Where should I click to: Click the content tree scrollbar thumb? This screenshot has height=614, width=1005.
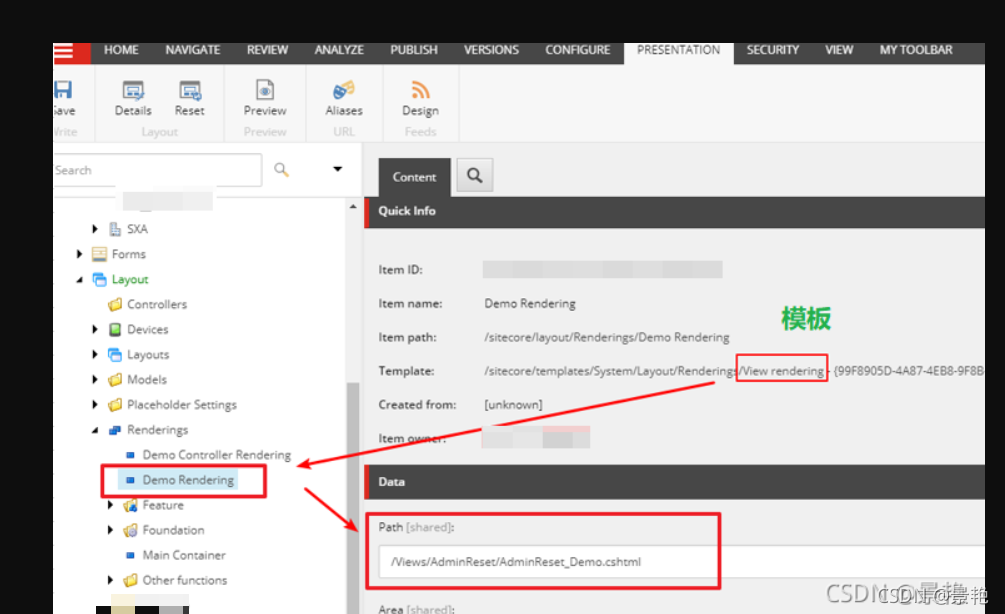pos(353,497)
